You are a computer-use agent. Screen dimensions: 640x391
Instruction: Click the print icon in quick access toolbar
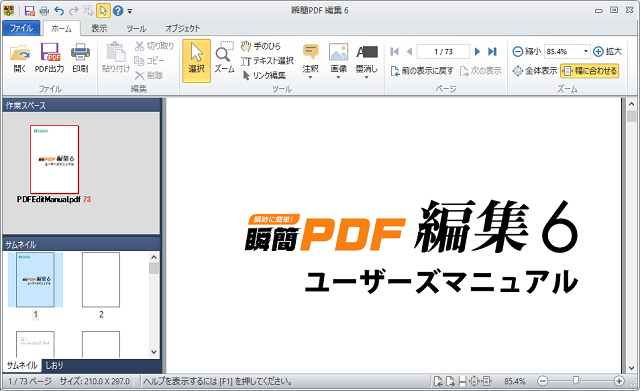coord(44,11)
